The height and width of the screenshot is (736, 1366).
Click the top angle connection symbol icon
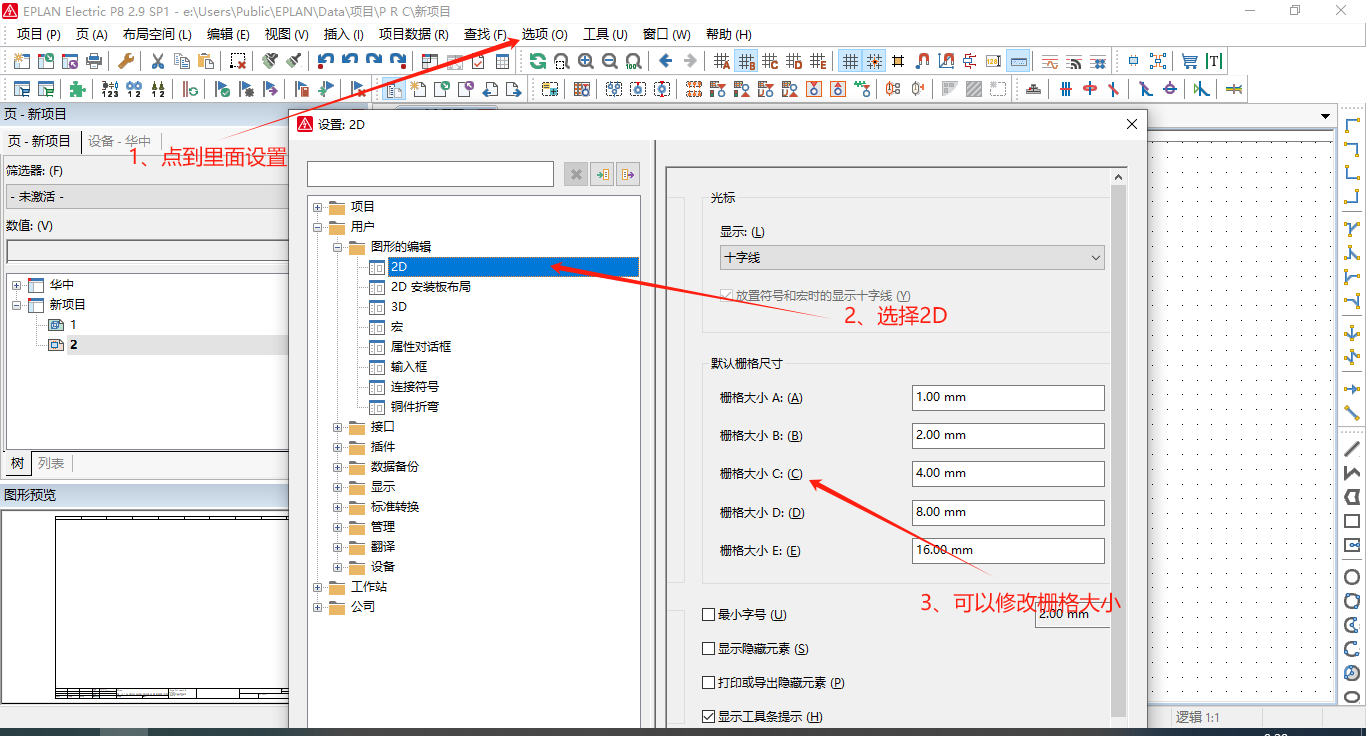(x=1352, y=125)
